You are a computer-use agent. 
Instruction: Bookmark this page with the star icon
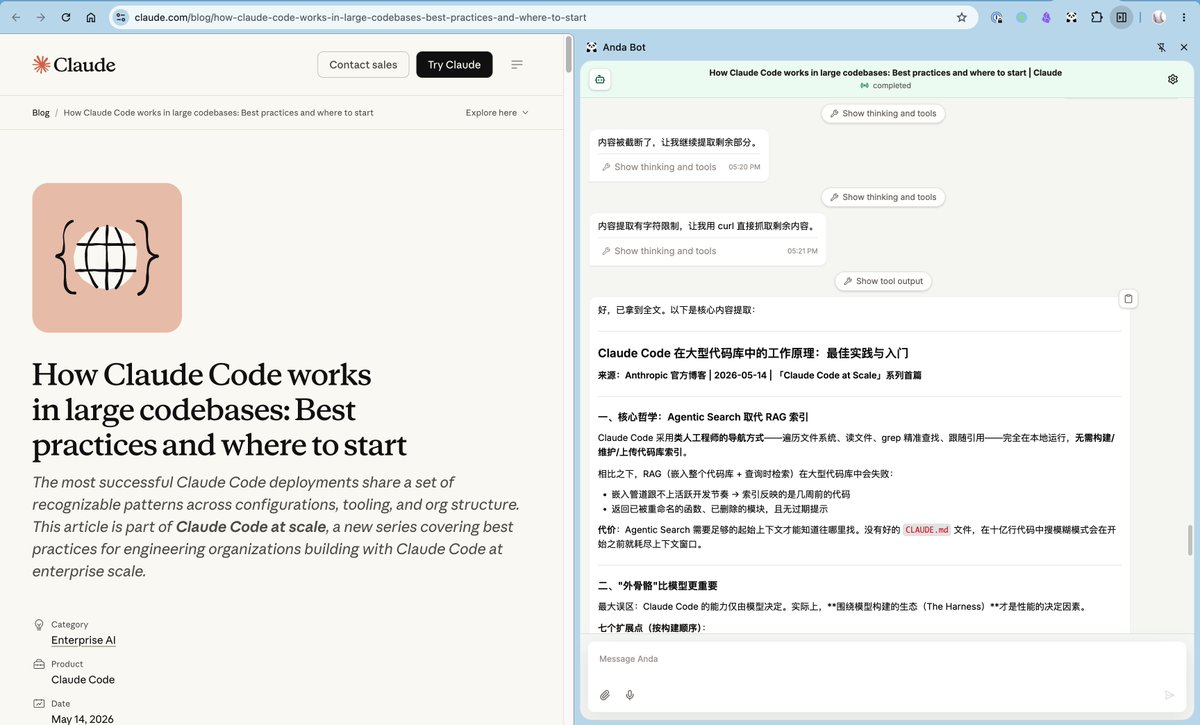coord(962,17)
